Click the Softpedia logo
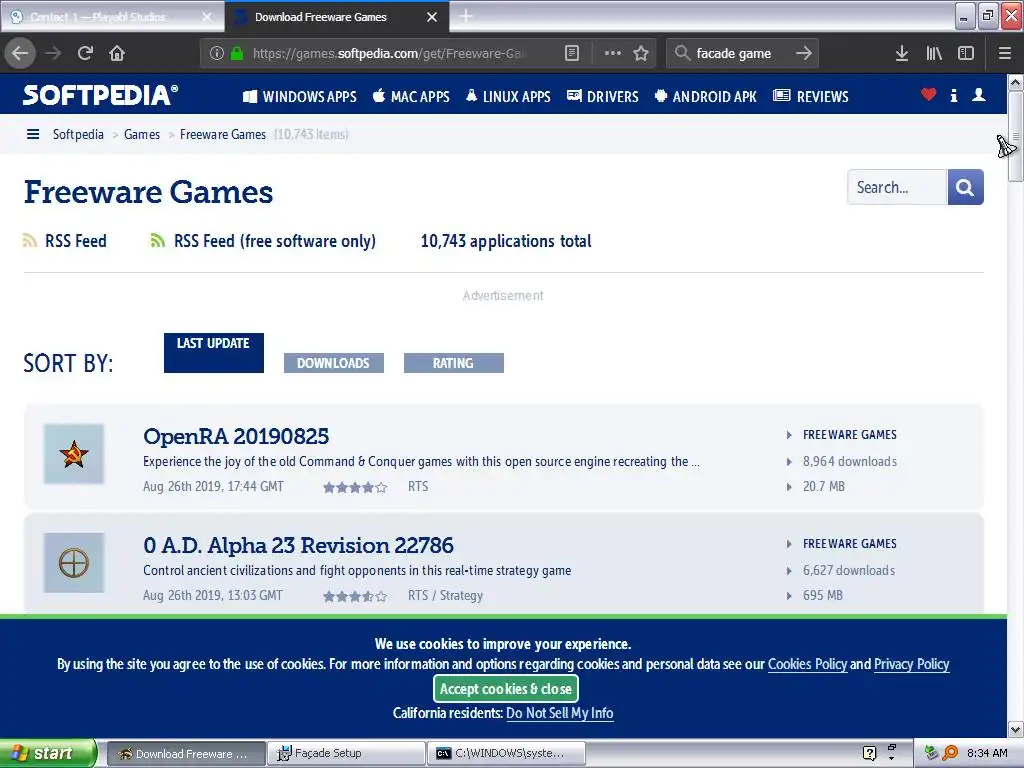Viewport: 1024px width, 768px height. point(100,95)
